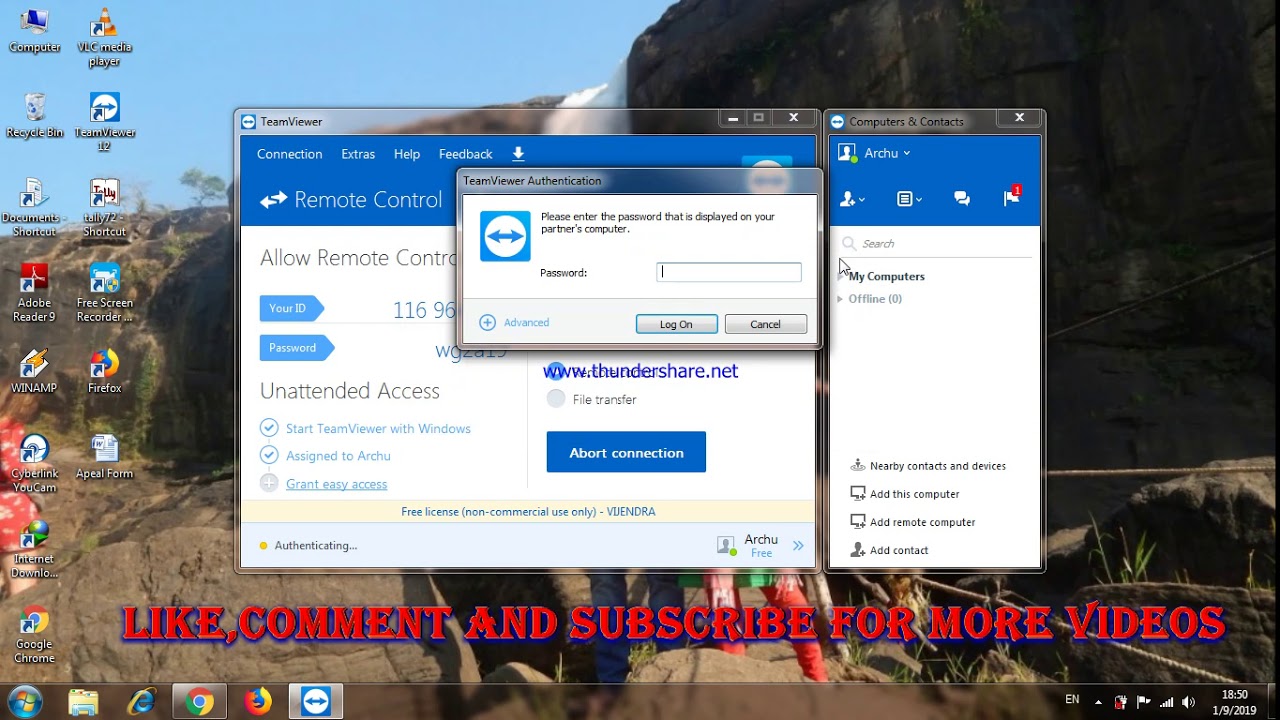Open the Cyberlink YouCam desktop icon
This screenshot has width=1280, height=720.
pos(35,463)
